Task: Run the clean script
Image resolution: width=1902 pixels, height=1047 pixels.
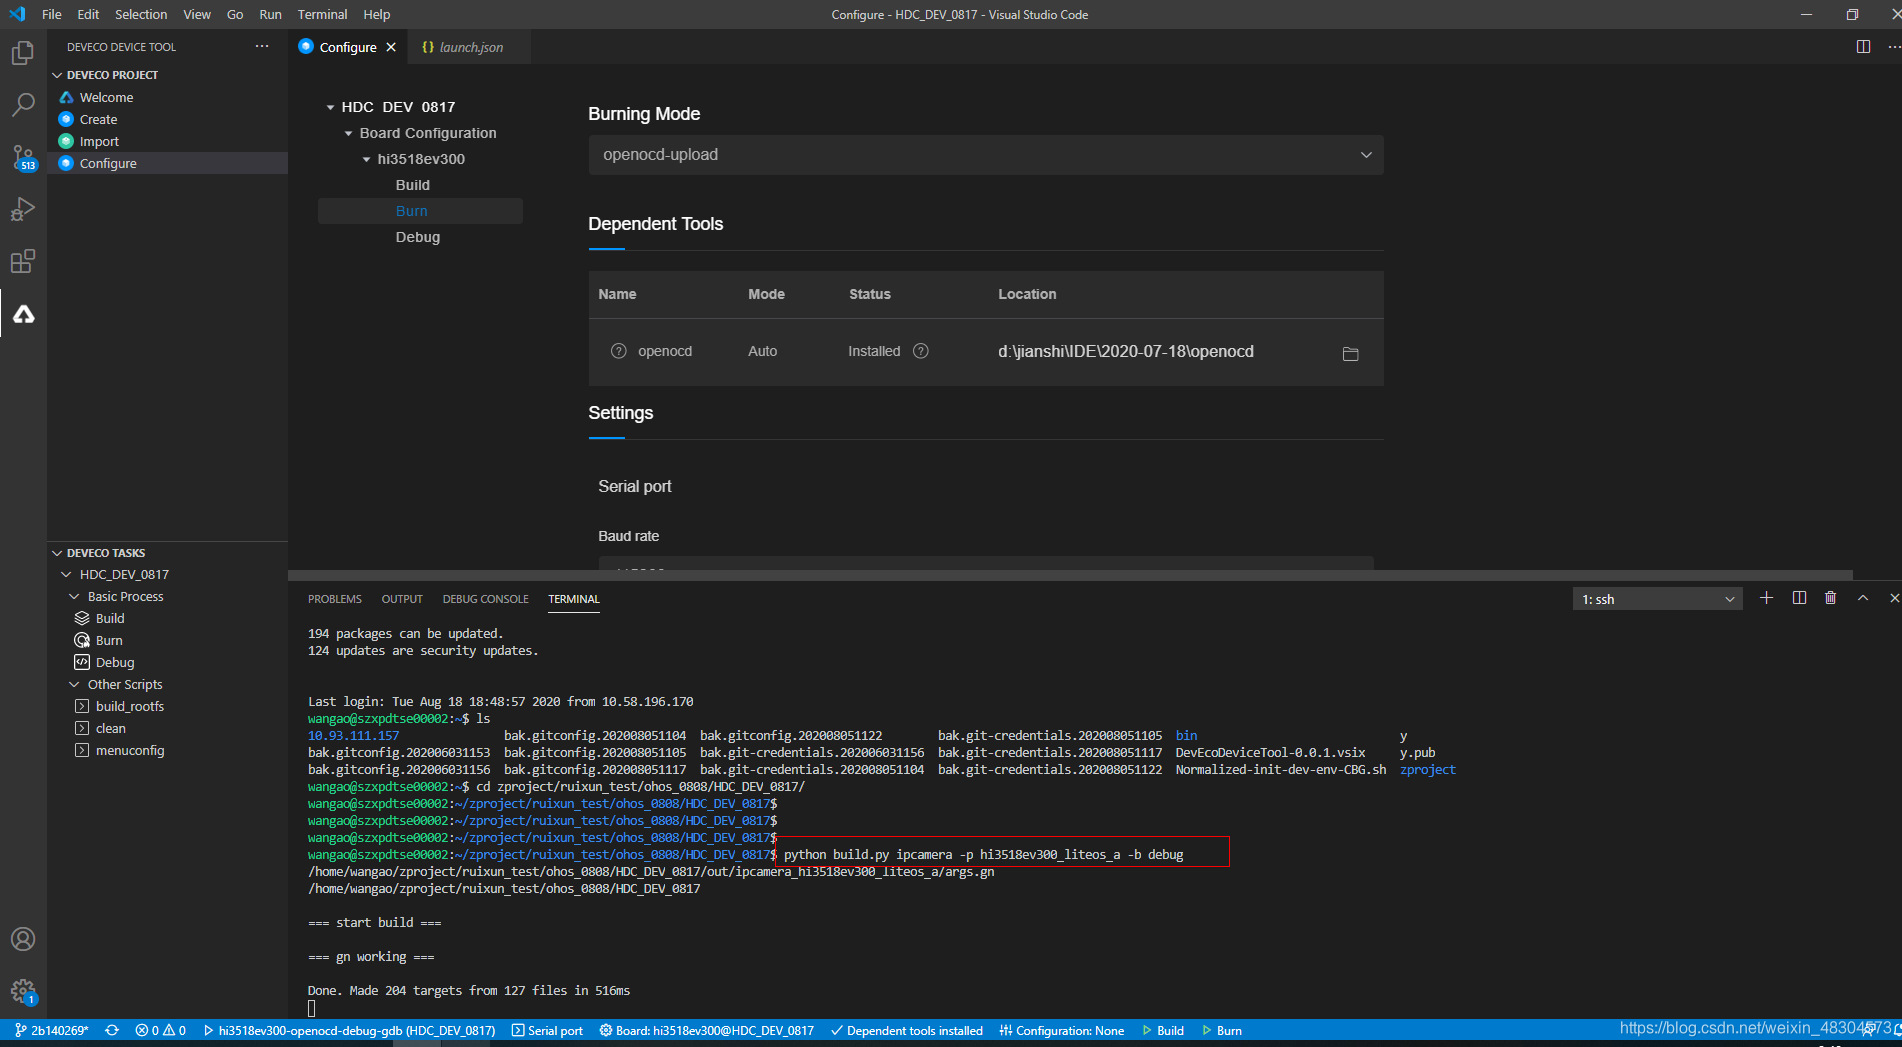Action: (x=111, y=729)
